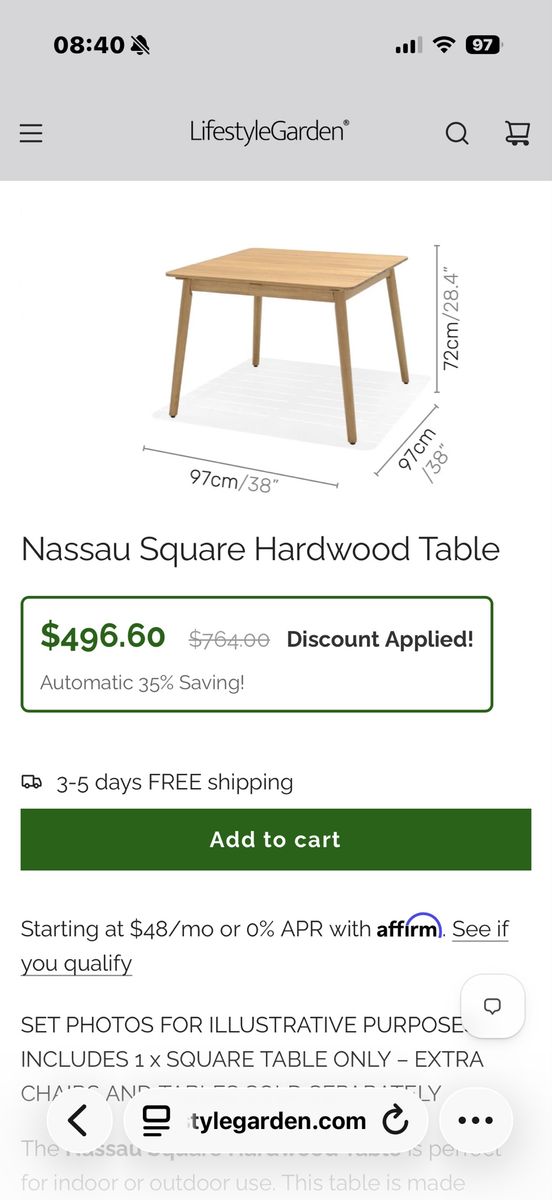Reload the page with the refresh icon
The image size is (552, 1200).
click(x=396, y=1120)
